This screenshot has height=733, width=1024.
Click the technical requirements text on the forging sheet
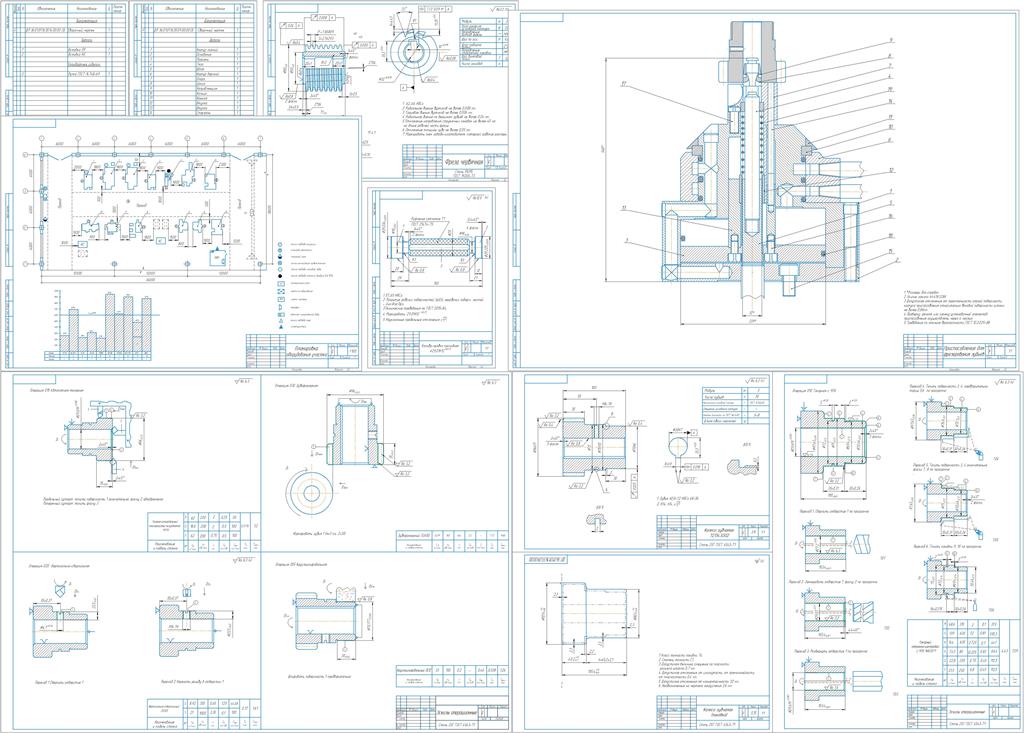click(706, 668)
